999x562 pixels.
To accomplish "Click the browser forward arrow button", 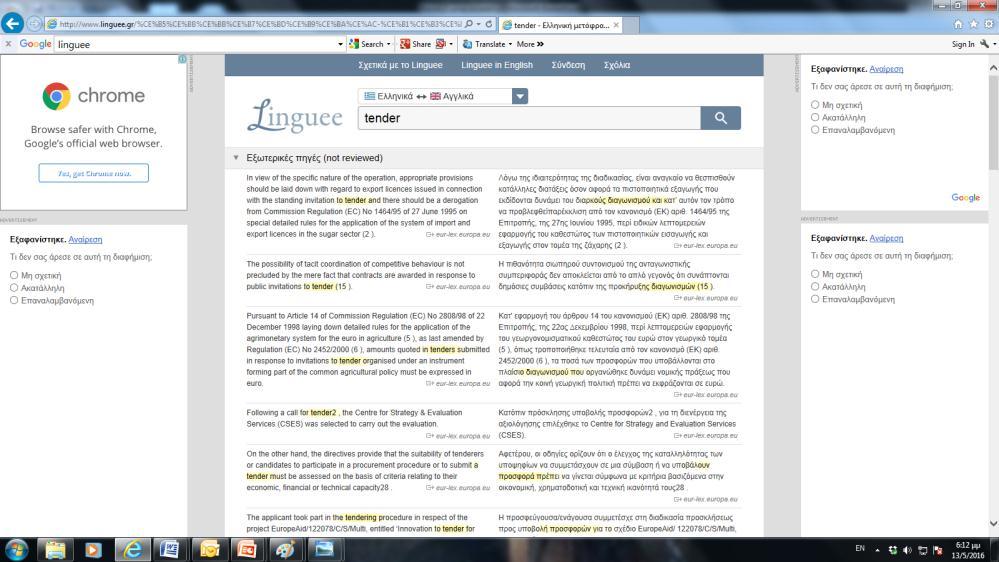I will coord(34,24).
